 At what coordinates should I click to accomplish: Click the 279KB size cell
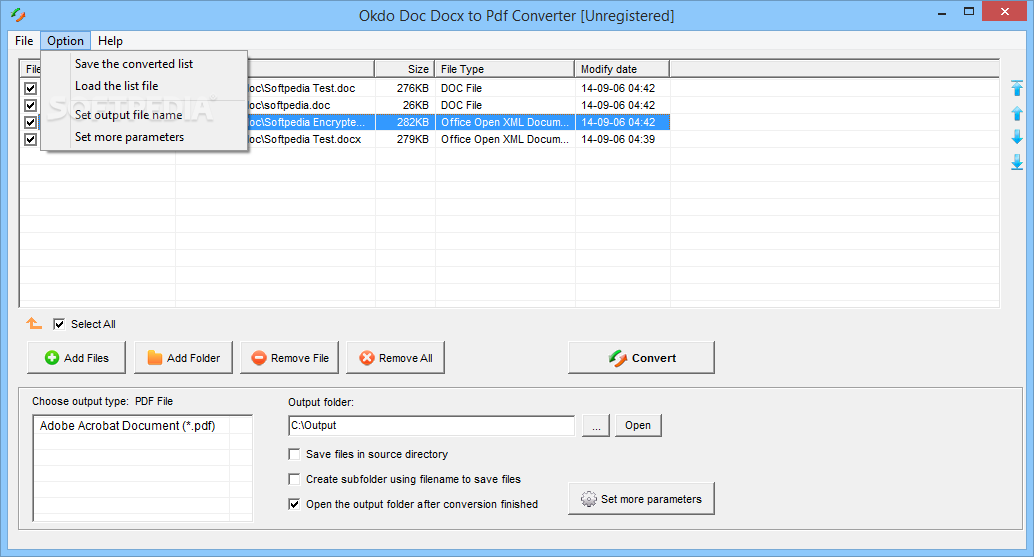tap(412, 140)
